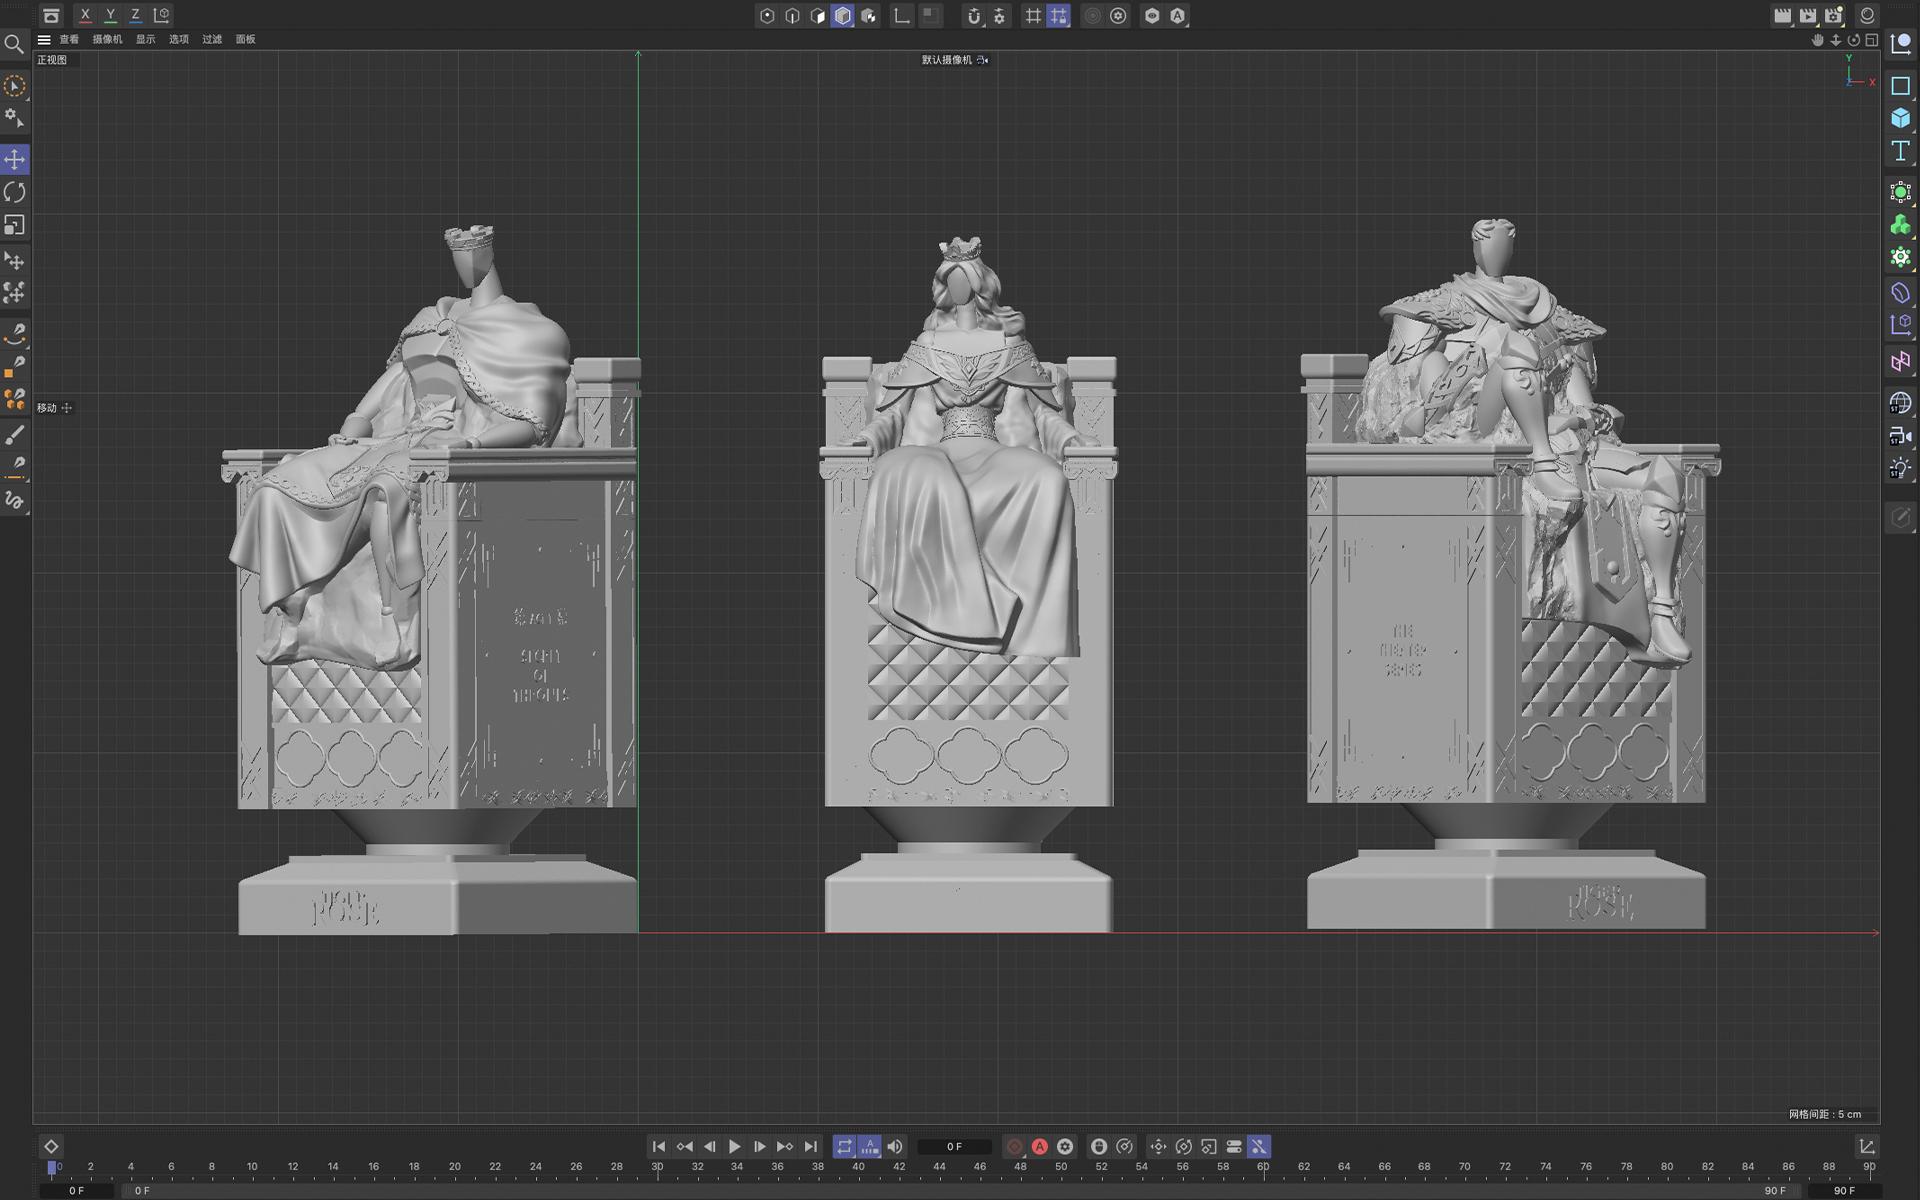Image resolution: width=1920 pixels, height=1200 pixels.
Task: Click the current frame field 0 F
Action: (954, 1147)
